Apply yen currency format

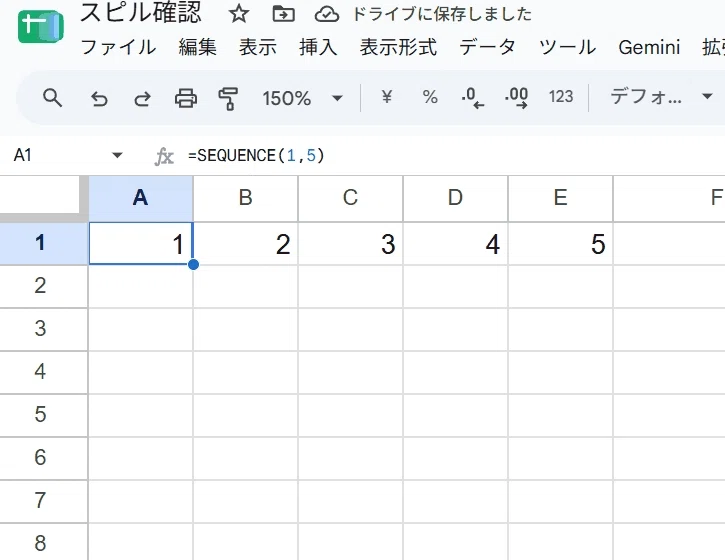tap(387, 97)
